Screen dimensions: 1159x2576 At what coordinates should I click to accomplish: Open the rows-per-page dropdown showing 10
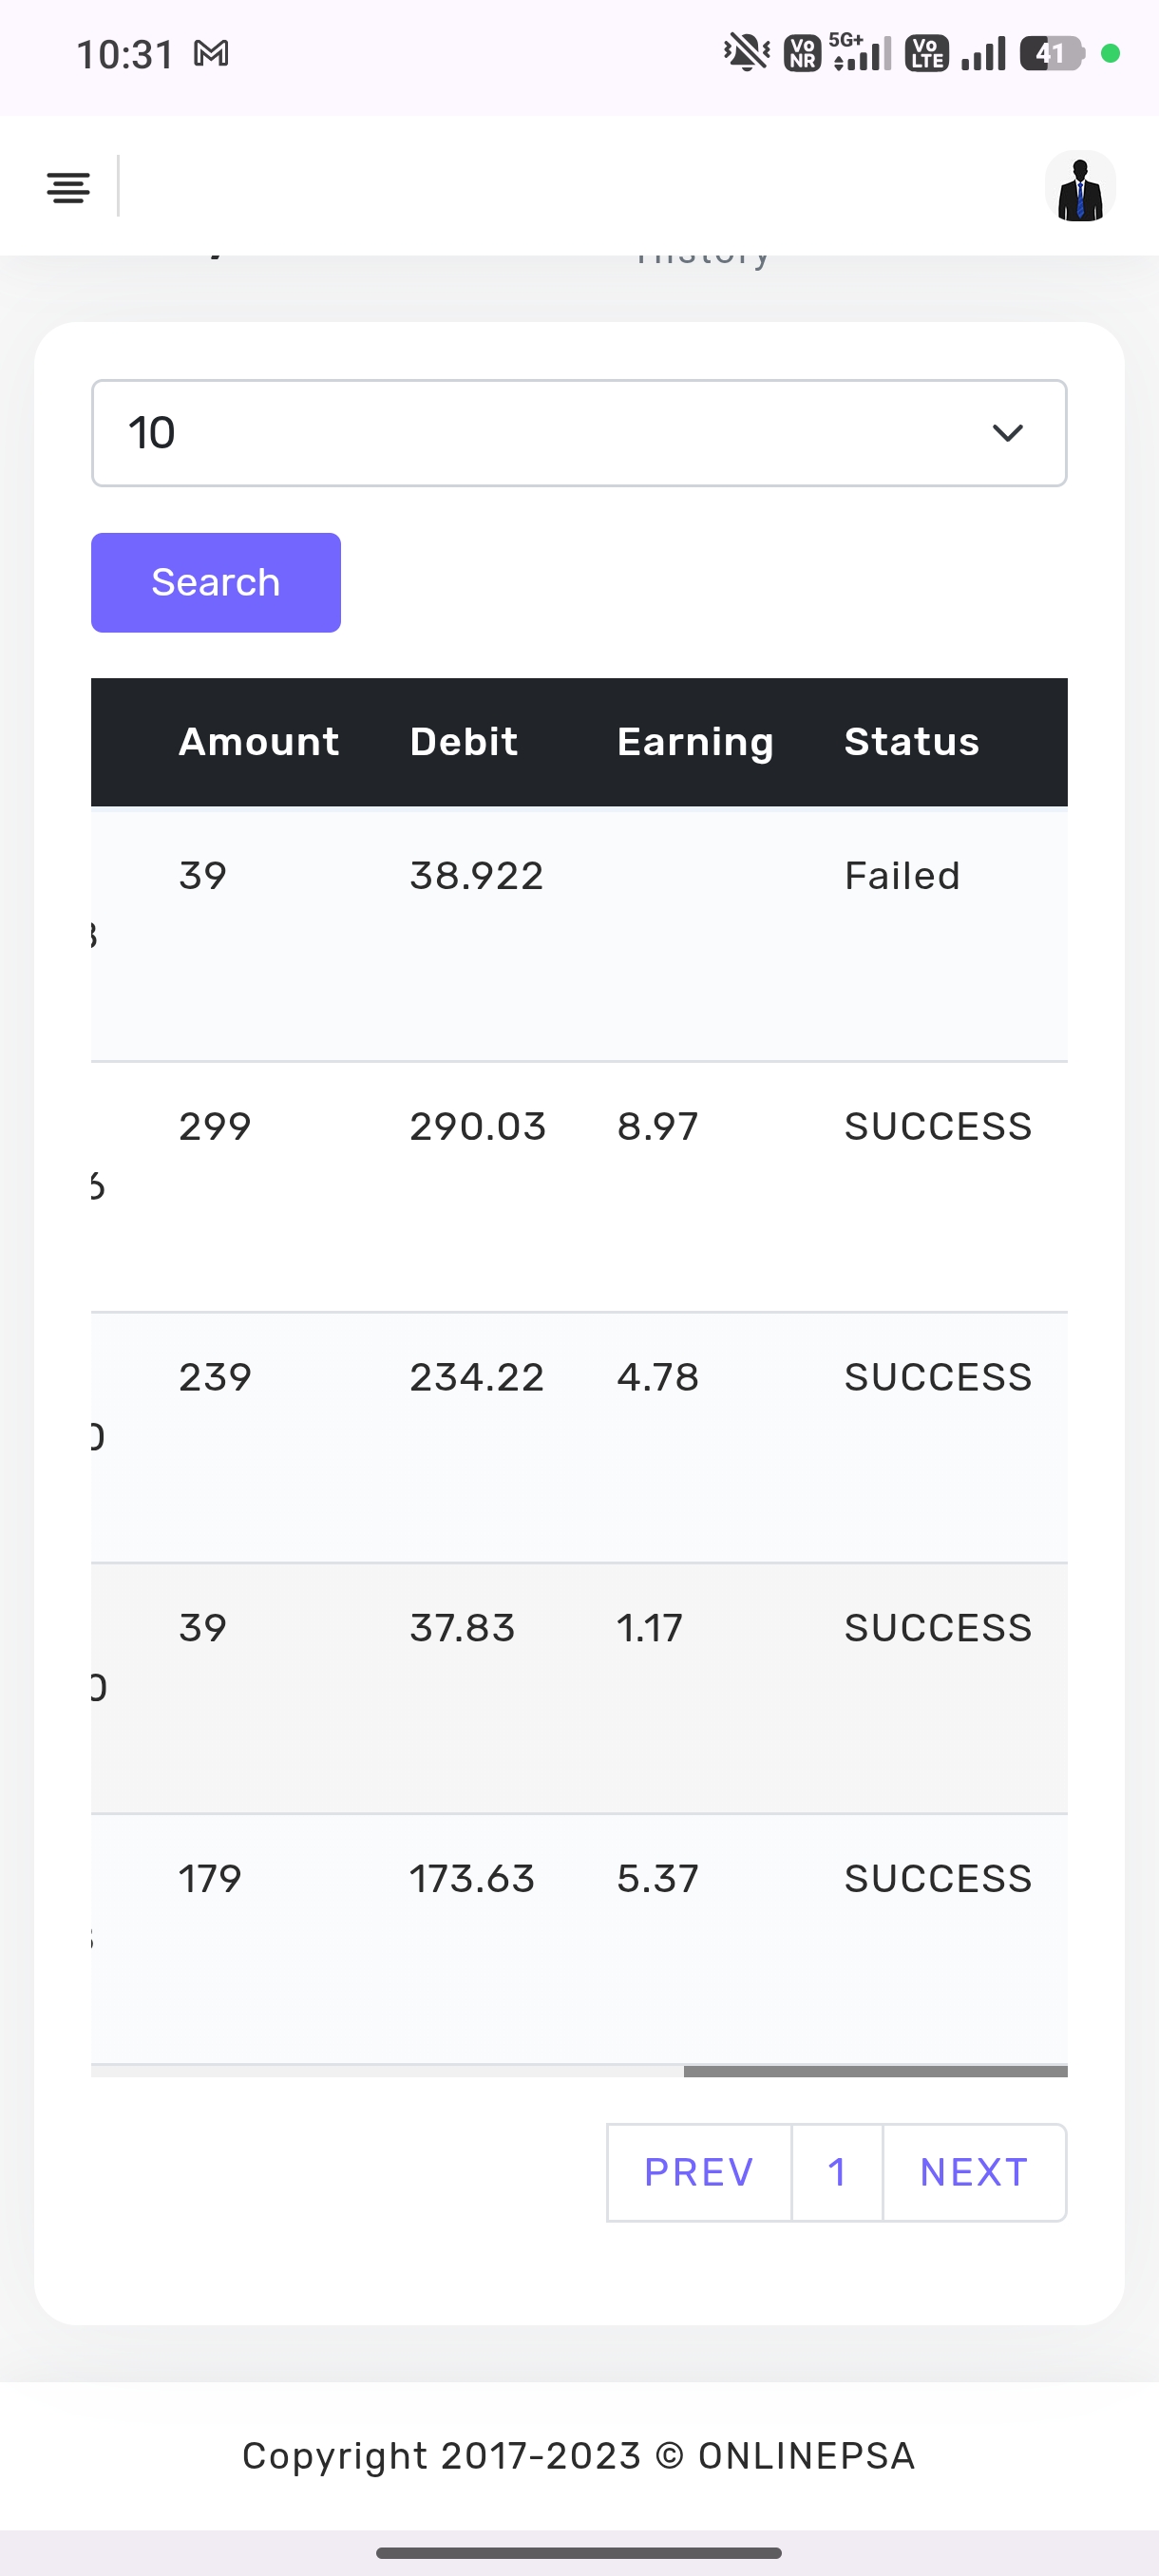(579, 433)
